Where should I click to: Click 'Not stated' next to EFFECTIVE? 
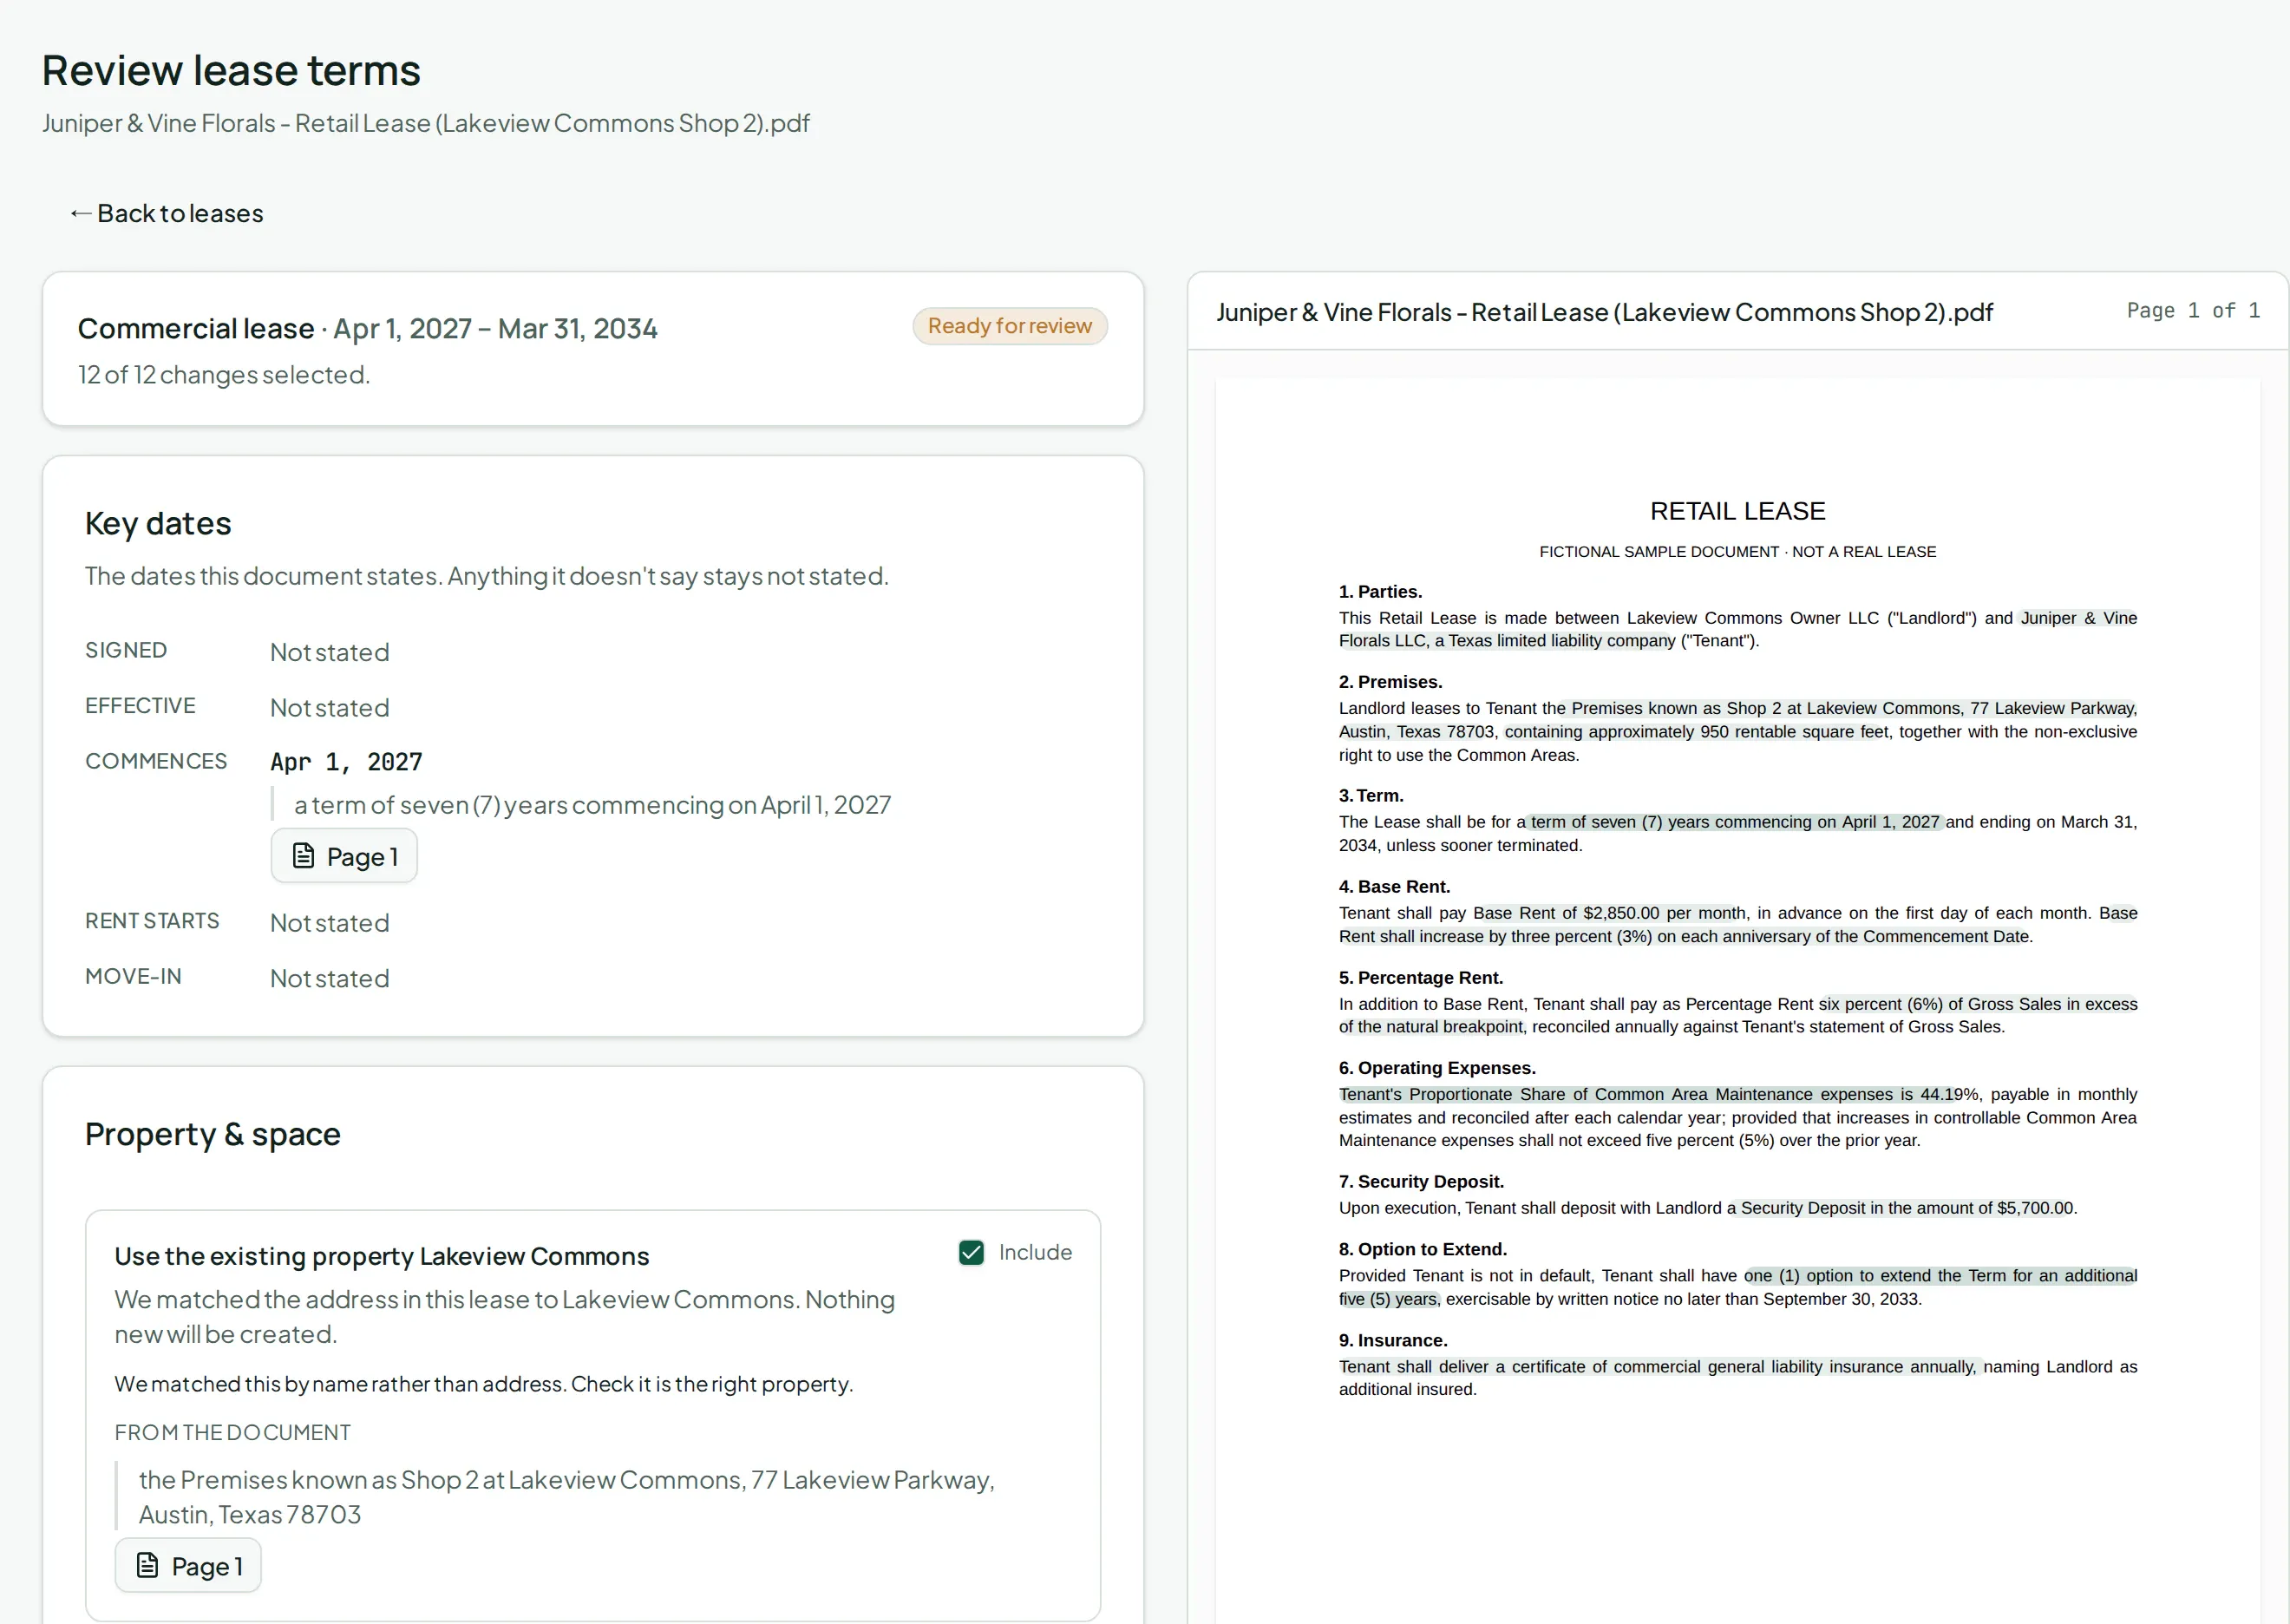330,708
